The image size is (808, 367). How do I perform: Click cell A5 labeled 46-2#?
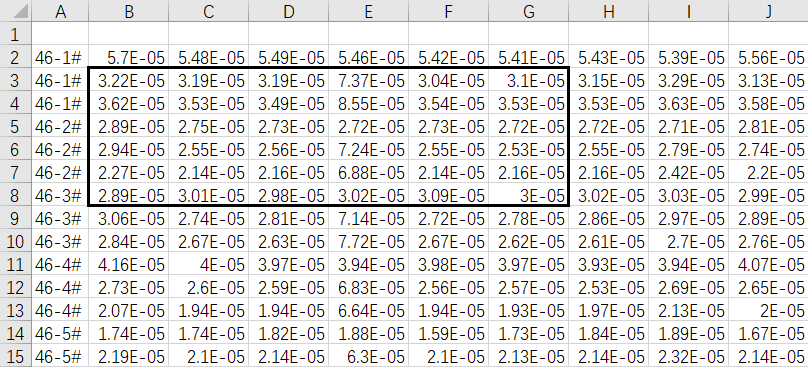point(60,126)
